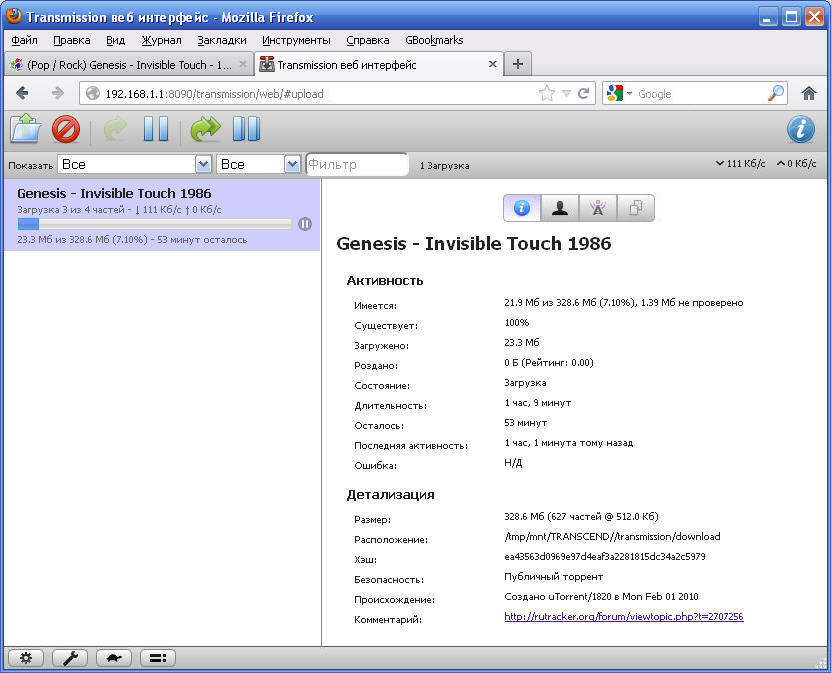Viewport: 832px width, 673px height.
Task: Open preferences with the wrench button
Action: pos(70,658)
